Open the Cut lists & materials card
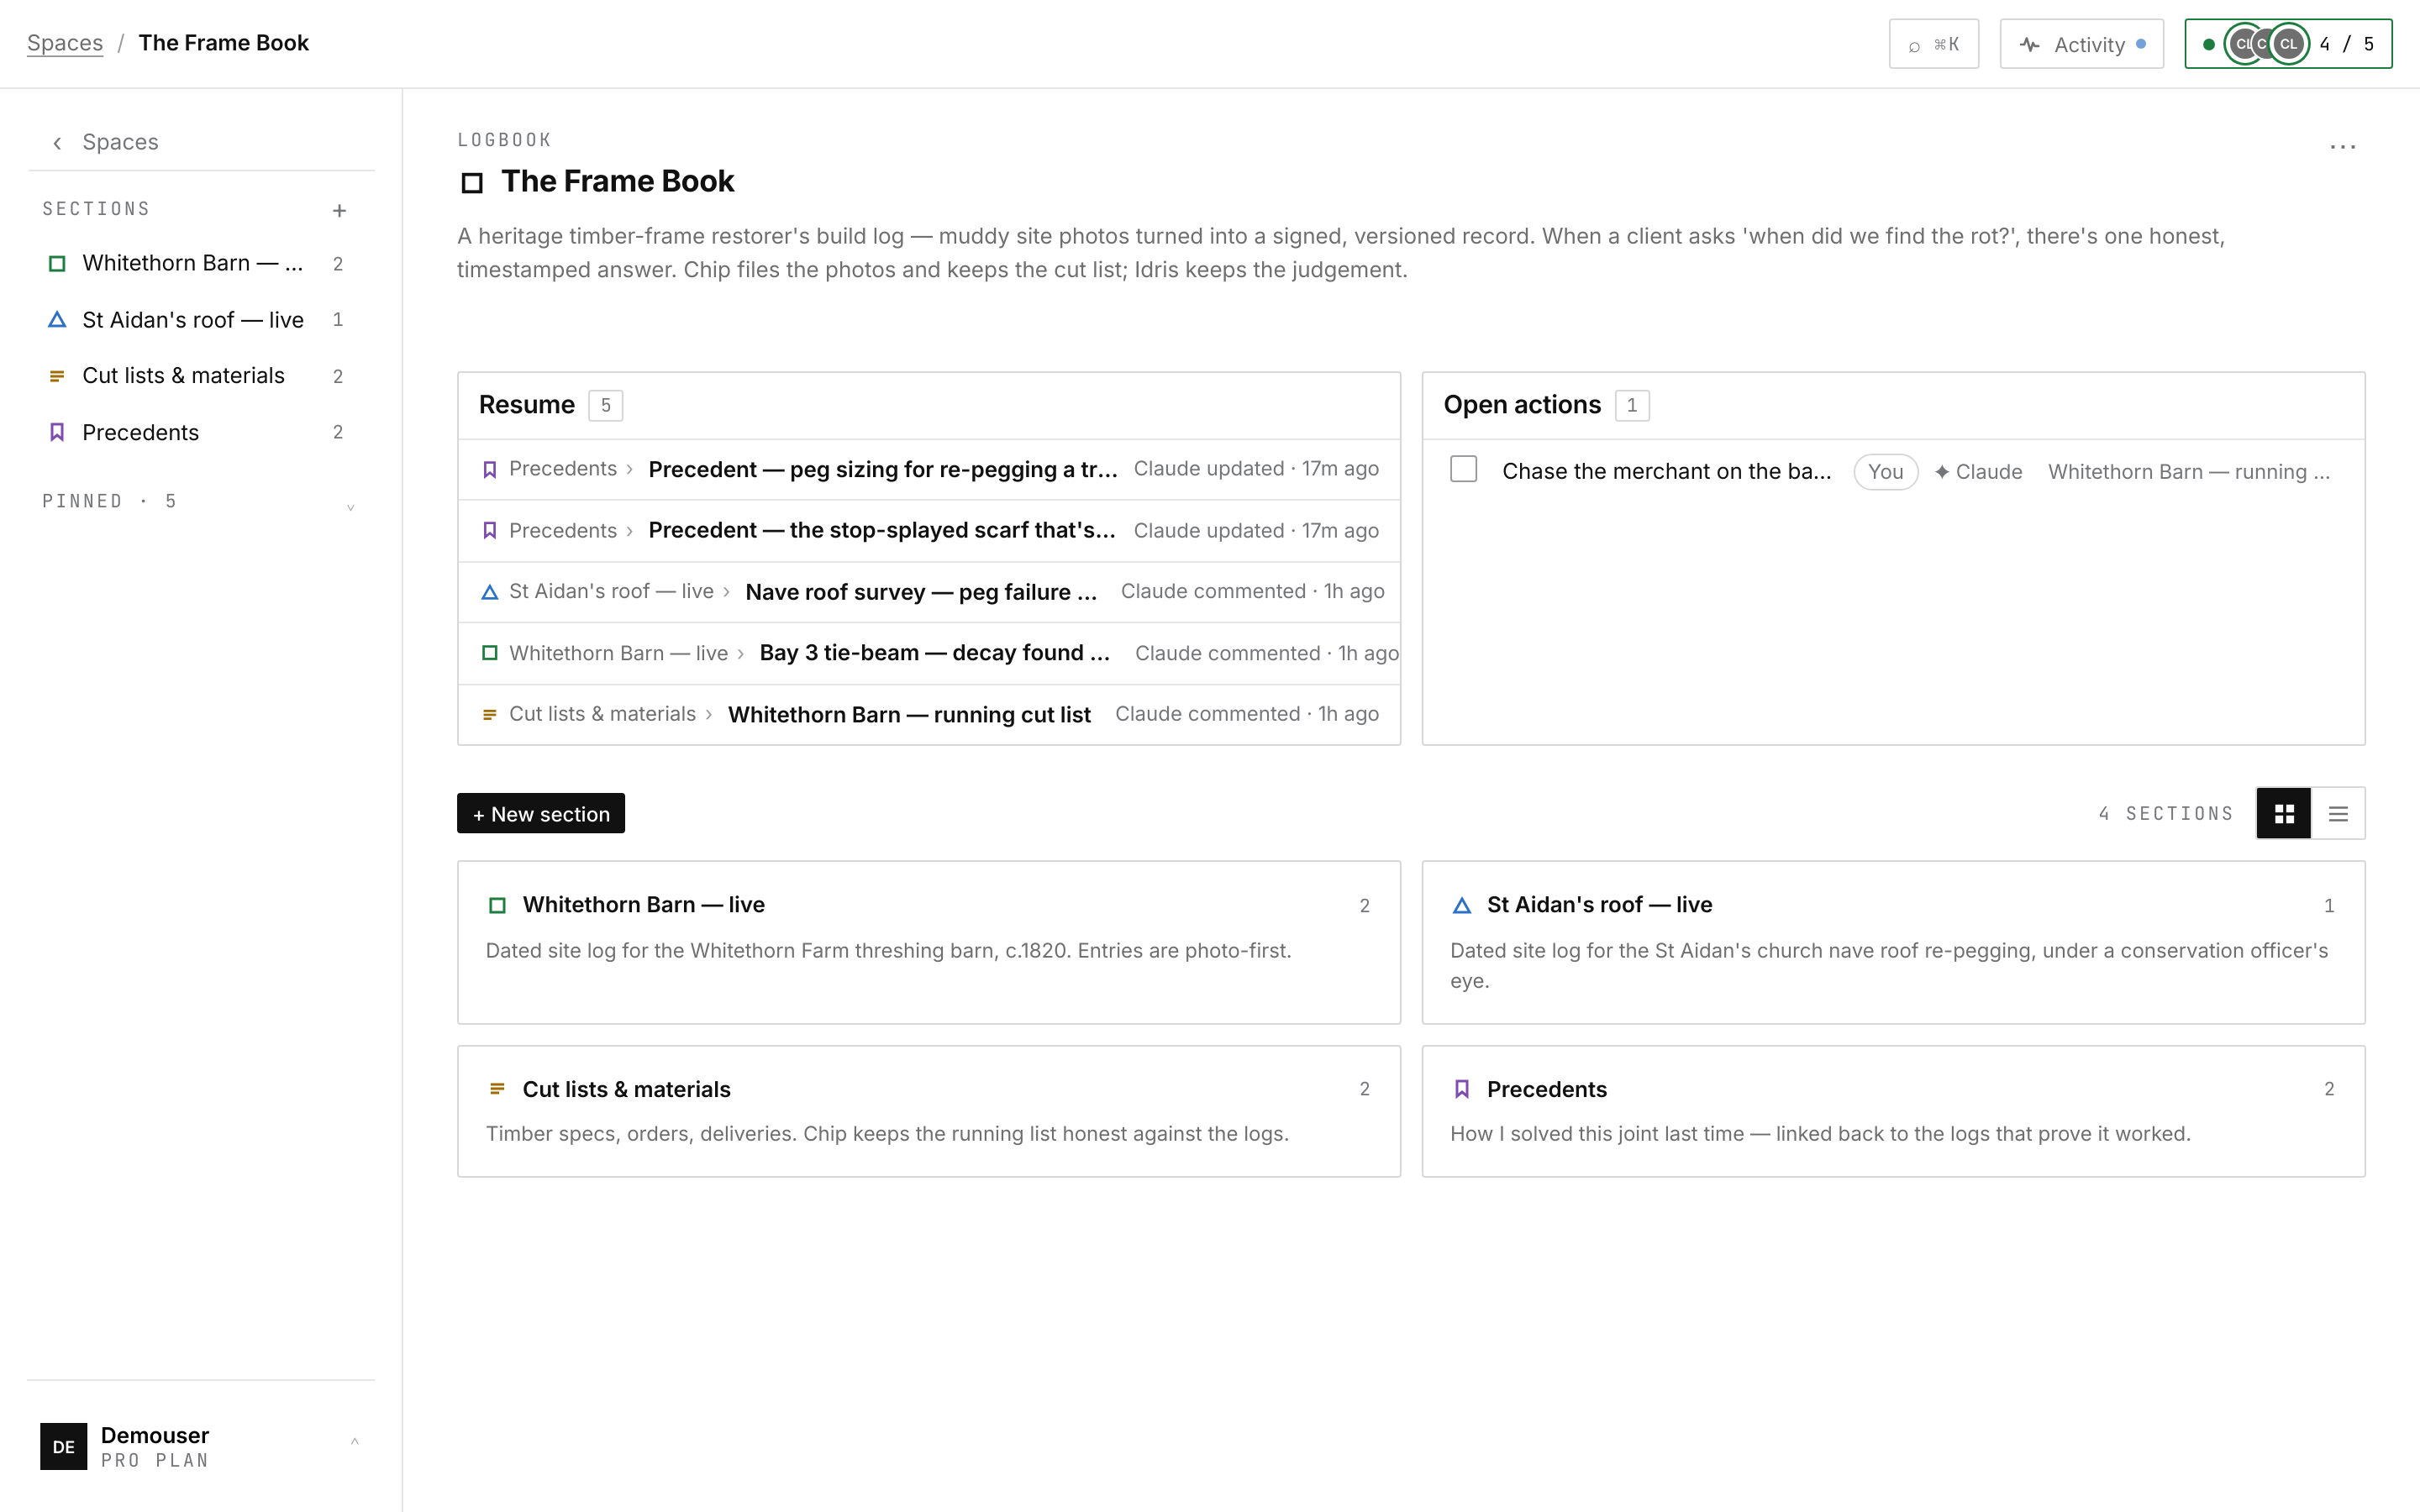This screenshot has height=1512, width=2420. (x=929, y=1111)
